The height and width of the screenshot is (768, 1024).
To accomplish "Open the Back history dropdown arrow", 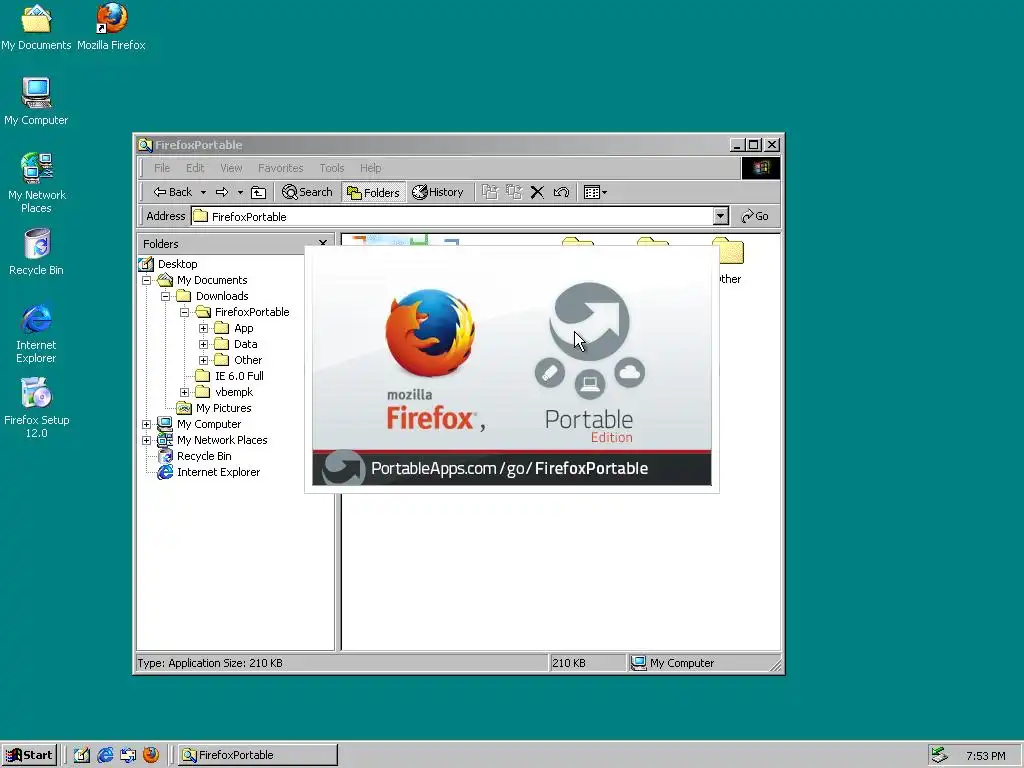I will coord(203,192).
